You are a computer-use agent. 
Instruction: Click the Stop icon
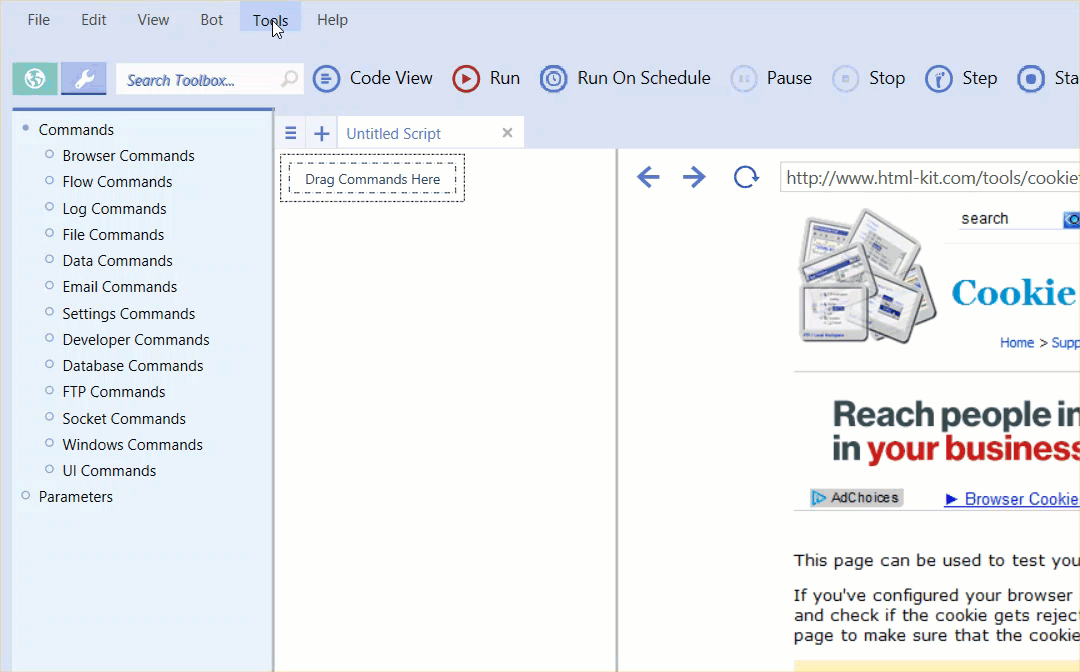[846, 78]
